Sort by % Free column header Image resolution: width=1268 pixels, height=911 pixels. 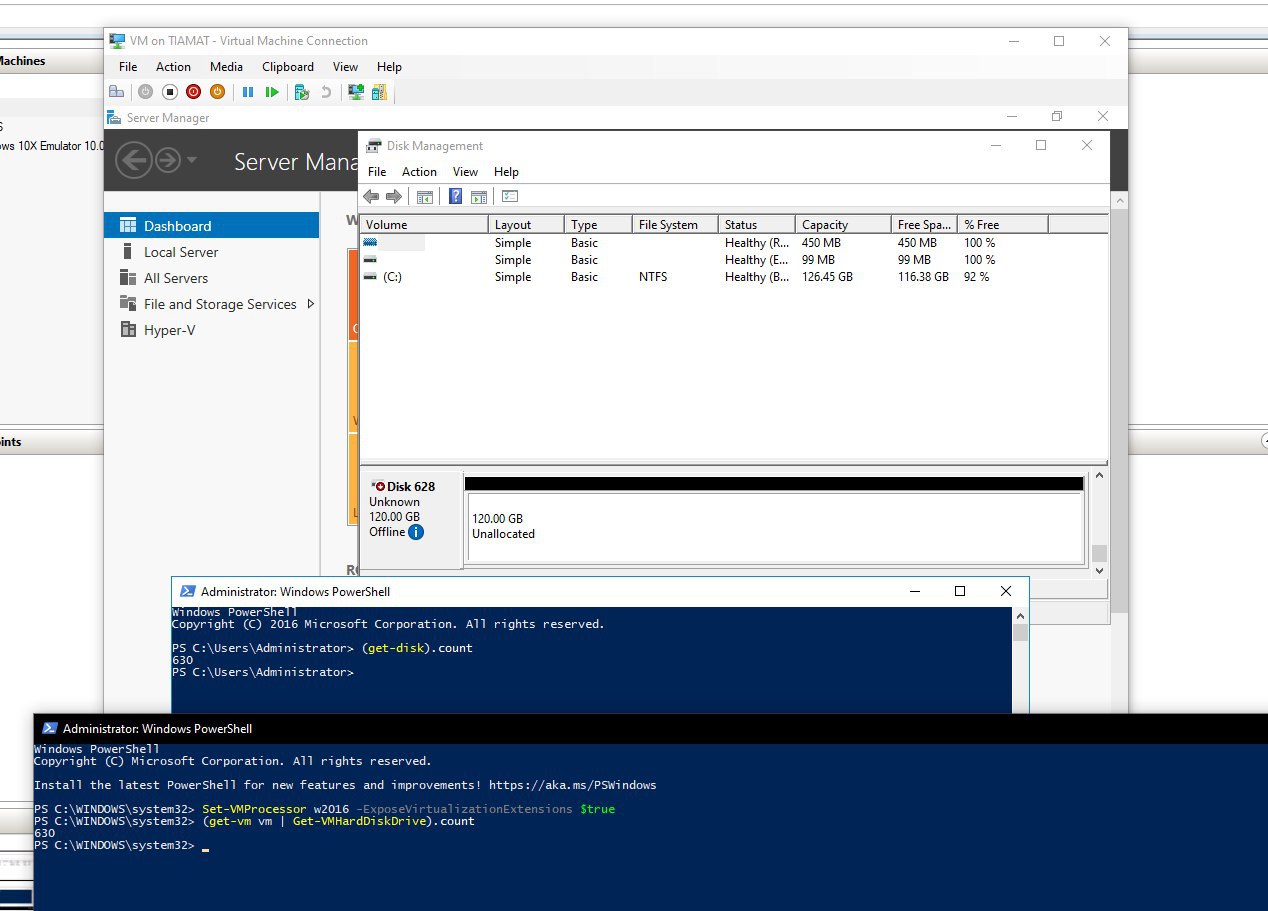(x=1003, y=225)
